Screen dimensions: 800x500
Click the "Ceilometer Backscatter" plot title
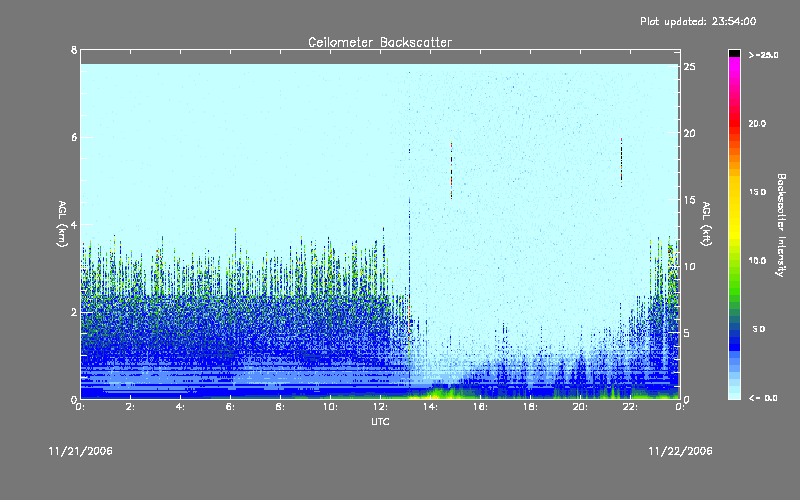pos(380,42)
